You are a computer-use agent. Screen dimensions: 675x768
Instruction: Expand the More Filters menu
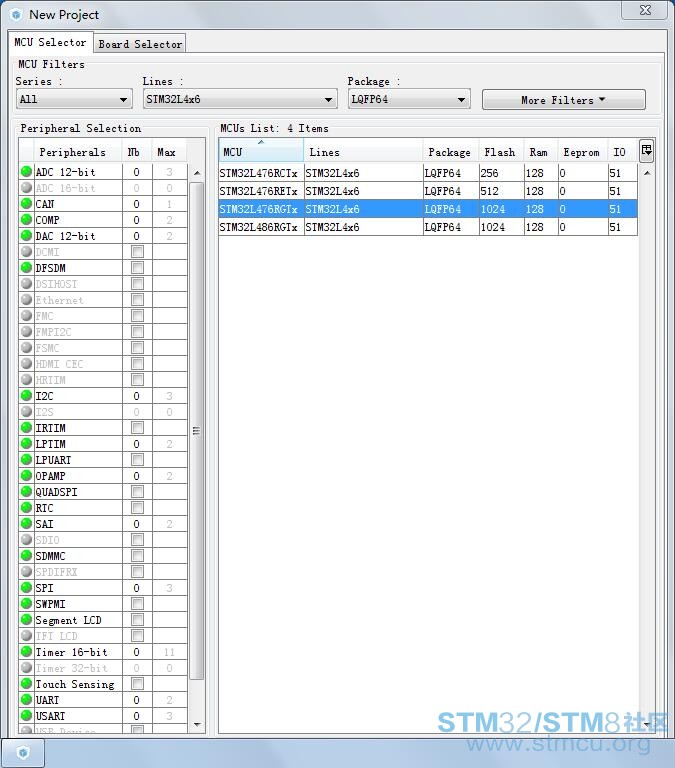click(563, 100)
